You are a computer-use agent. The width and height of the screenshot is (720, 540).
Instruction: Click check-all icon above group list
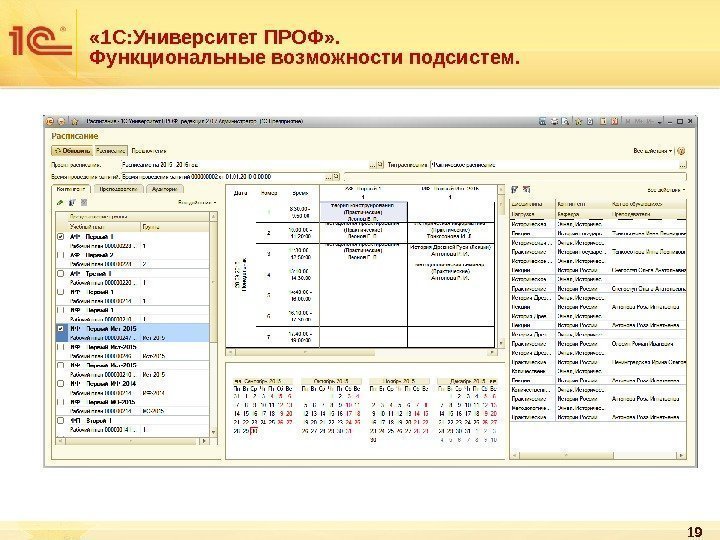pyautogui.click(x=72, y=202)
